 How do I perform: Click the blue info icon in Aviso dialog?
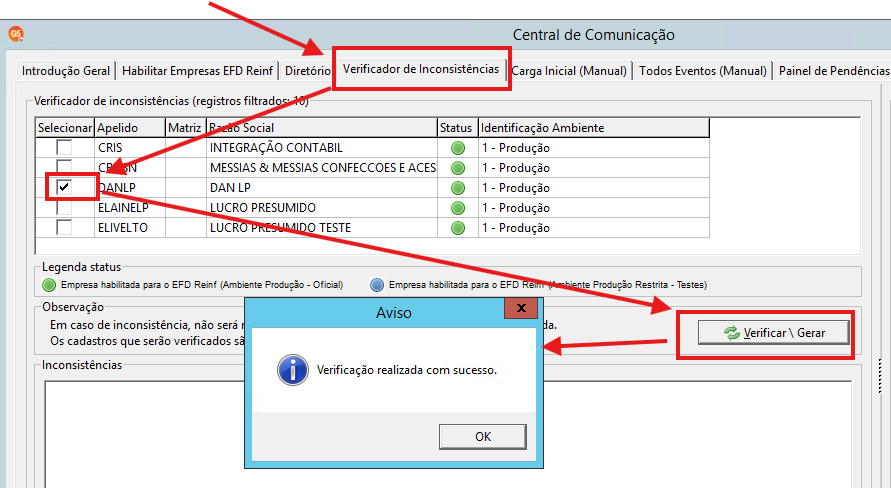coord(293,370)
